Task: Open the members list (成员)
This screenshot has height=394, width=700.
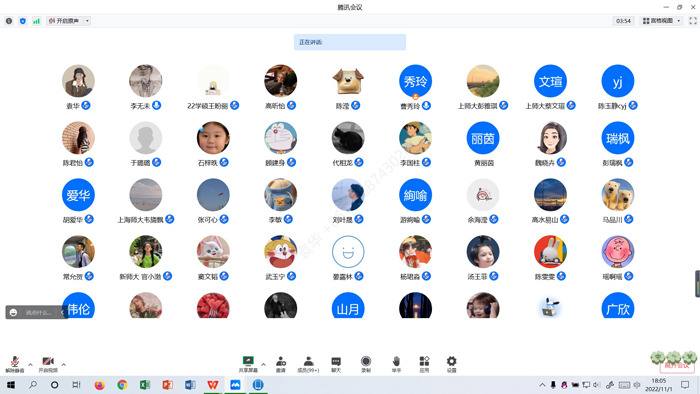Action: point(308,364)
